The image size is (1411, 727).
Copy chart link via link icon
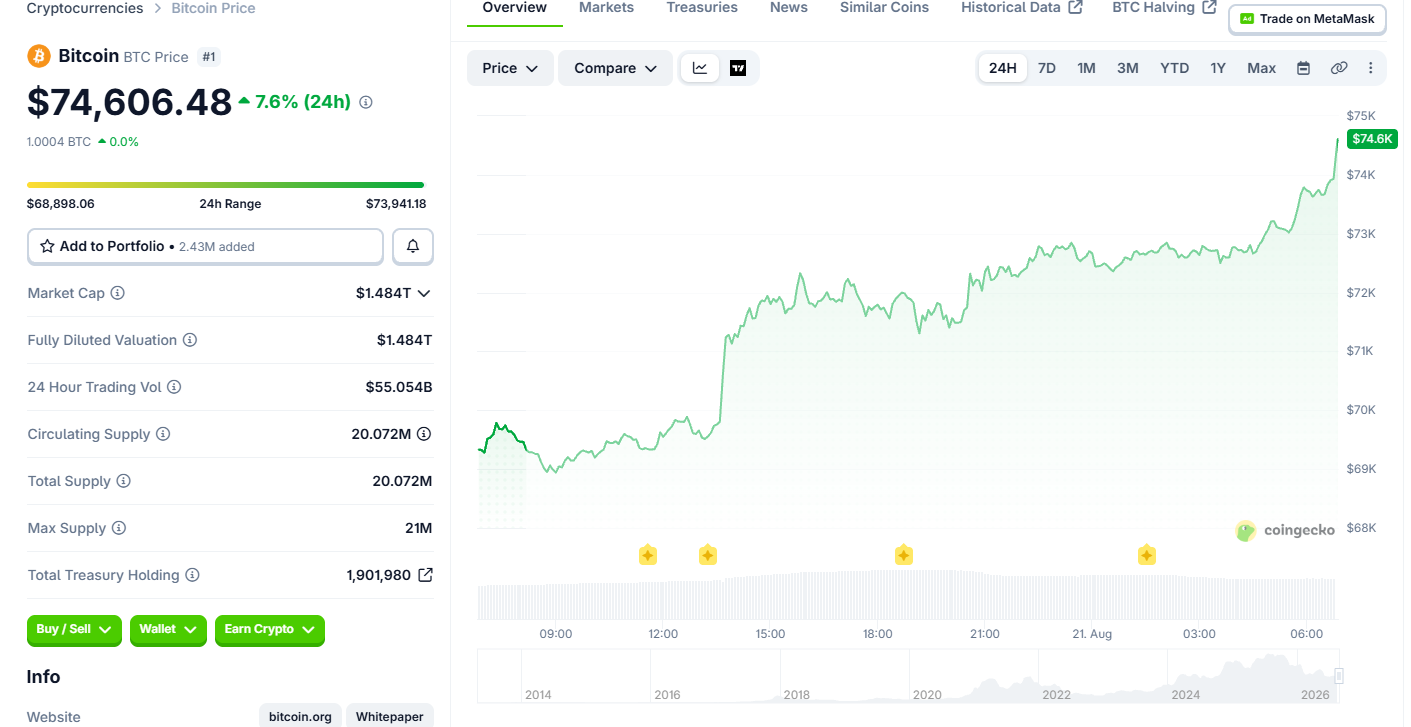point(1338,68)
